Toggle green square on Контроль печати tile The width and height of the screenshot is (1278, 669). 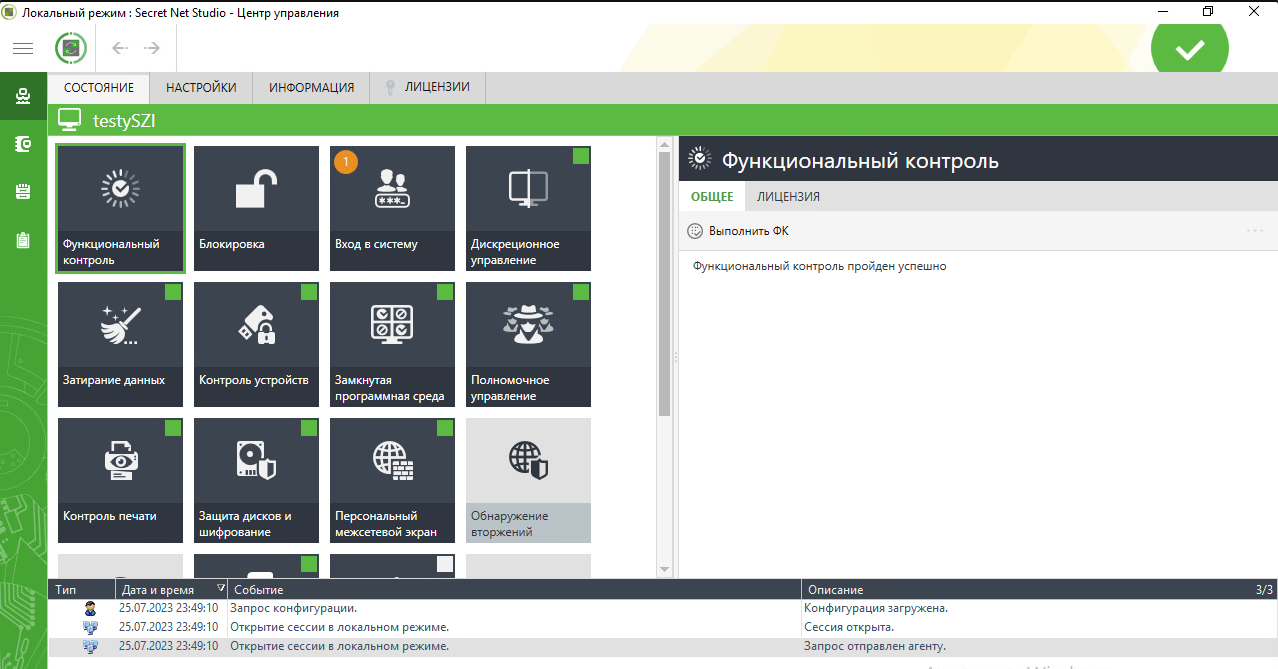coord(173,428)
